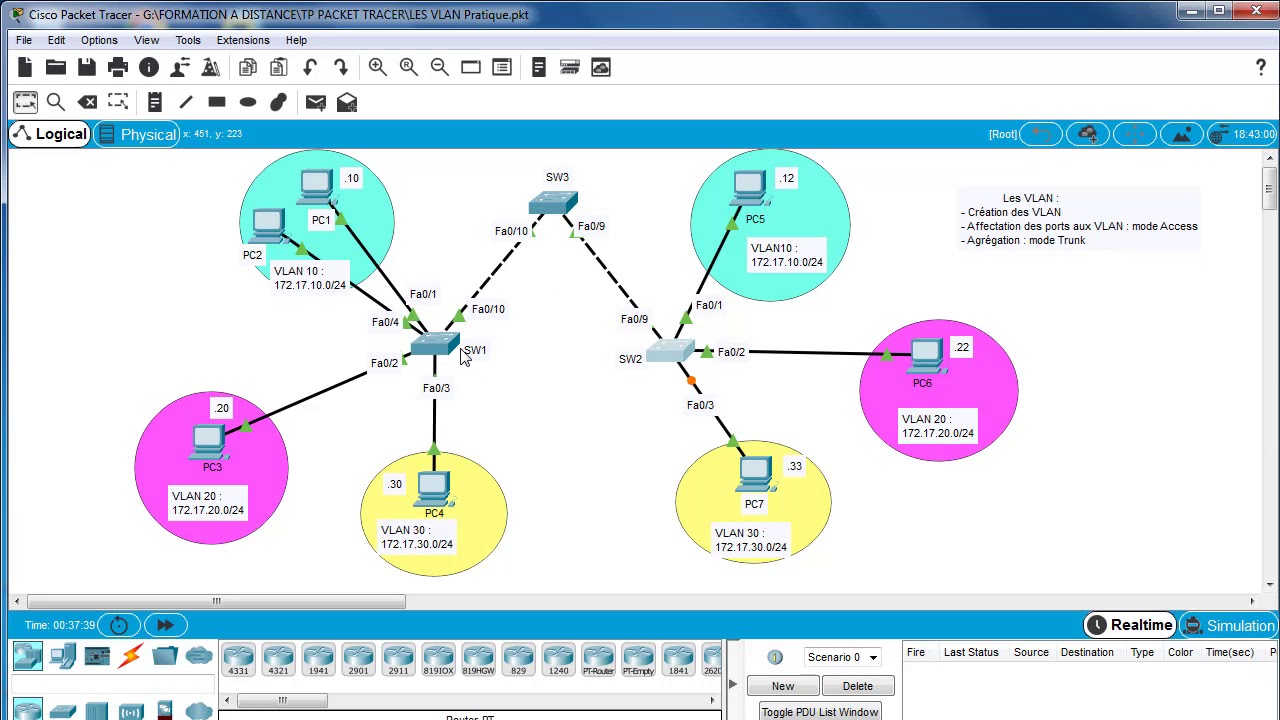
Task: Switch to Simulation mode
Action: [1229, 625]
